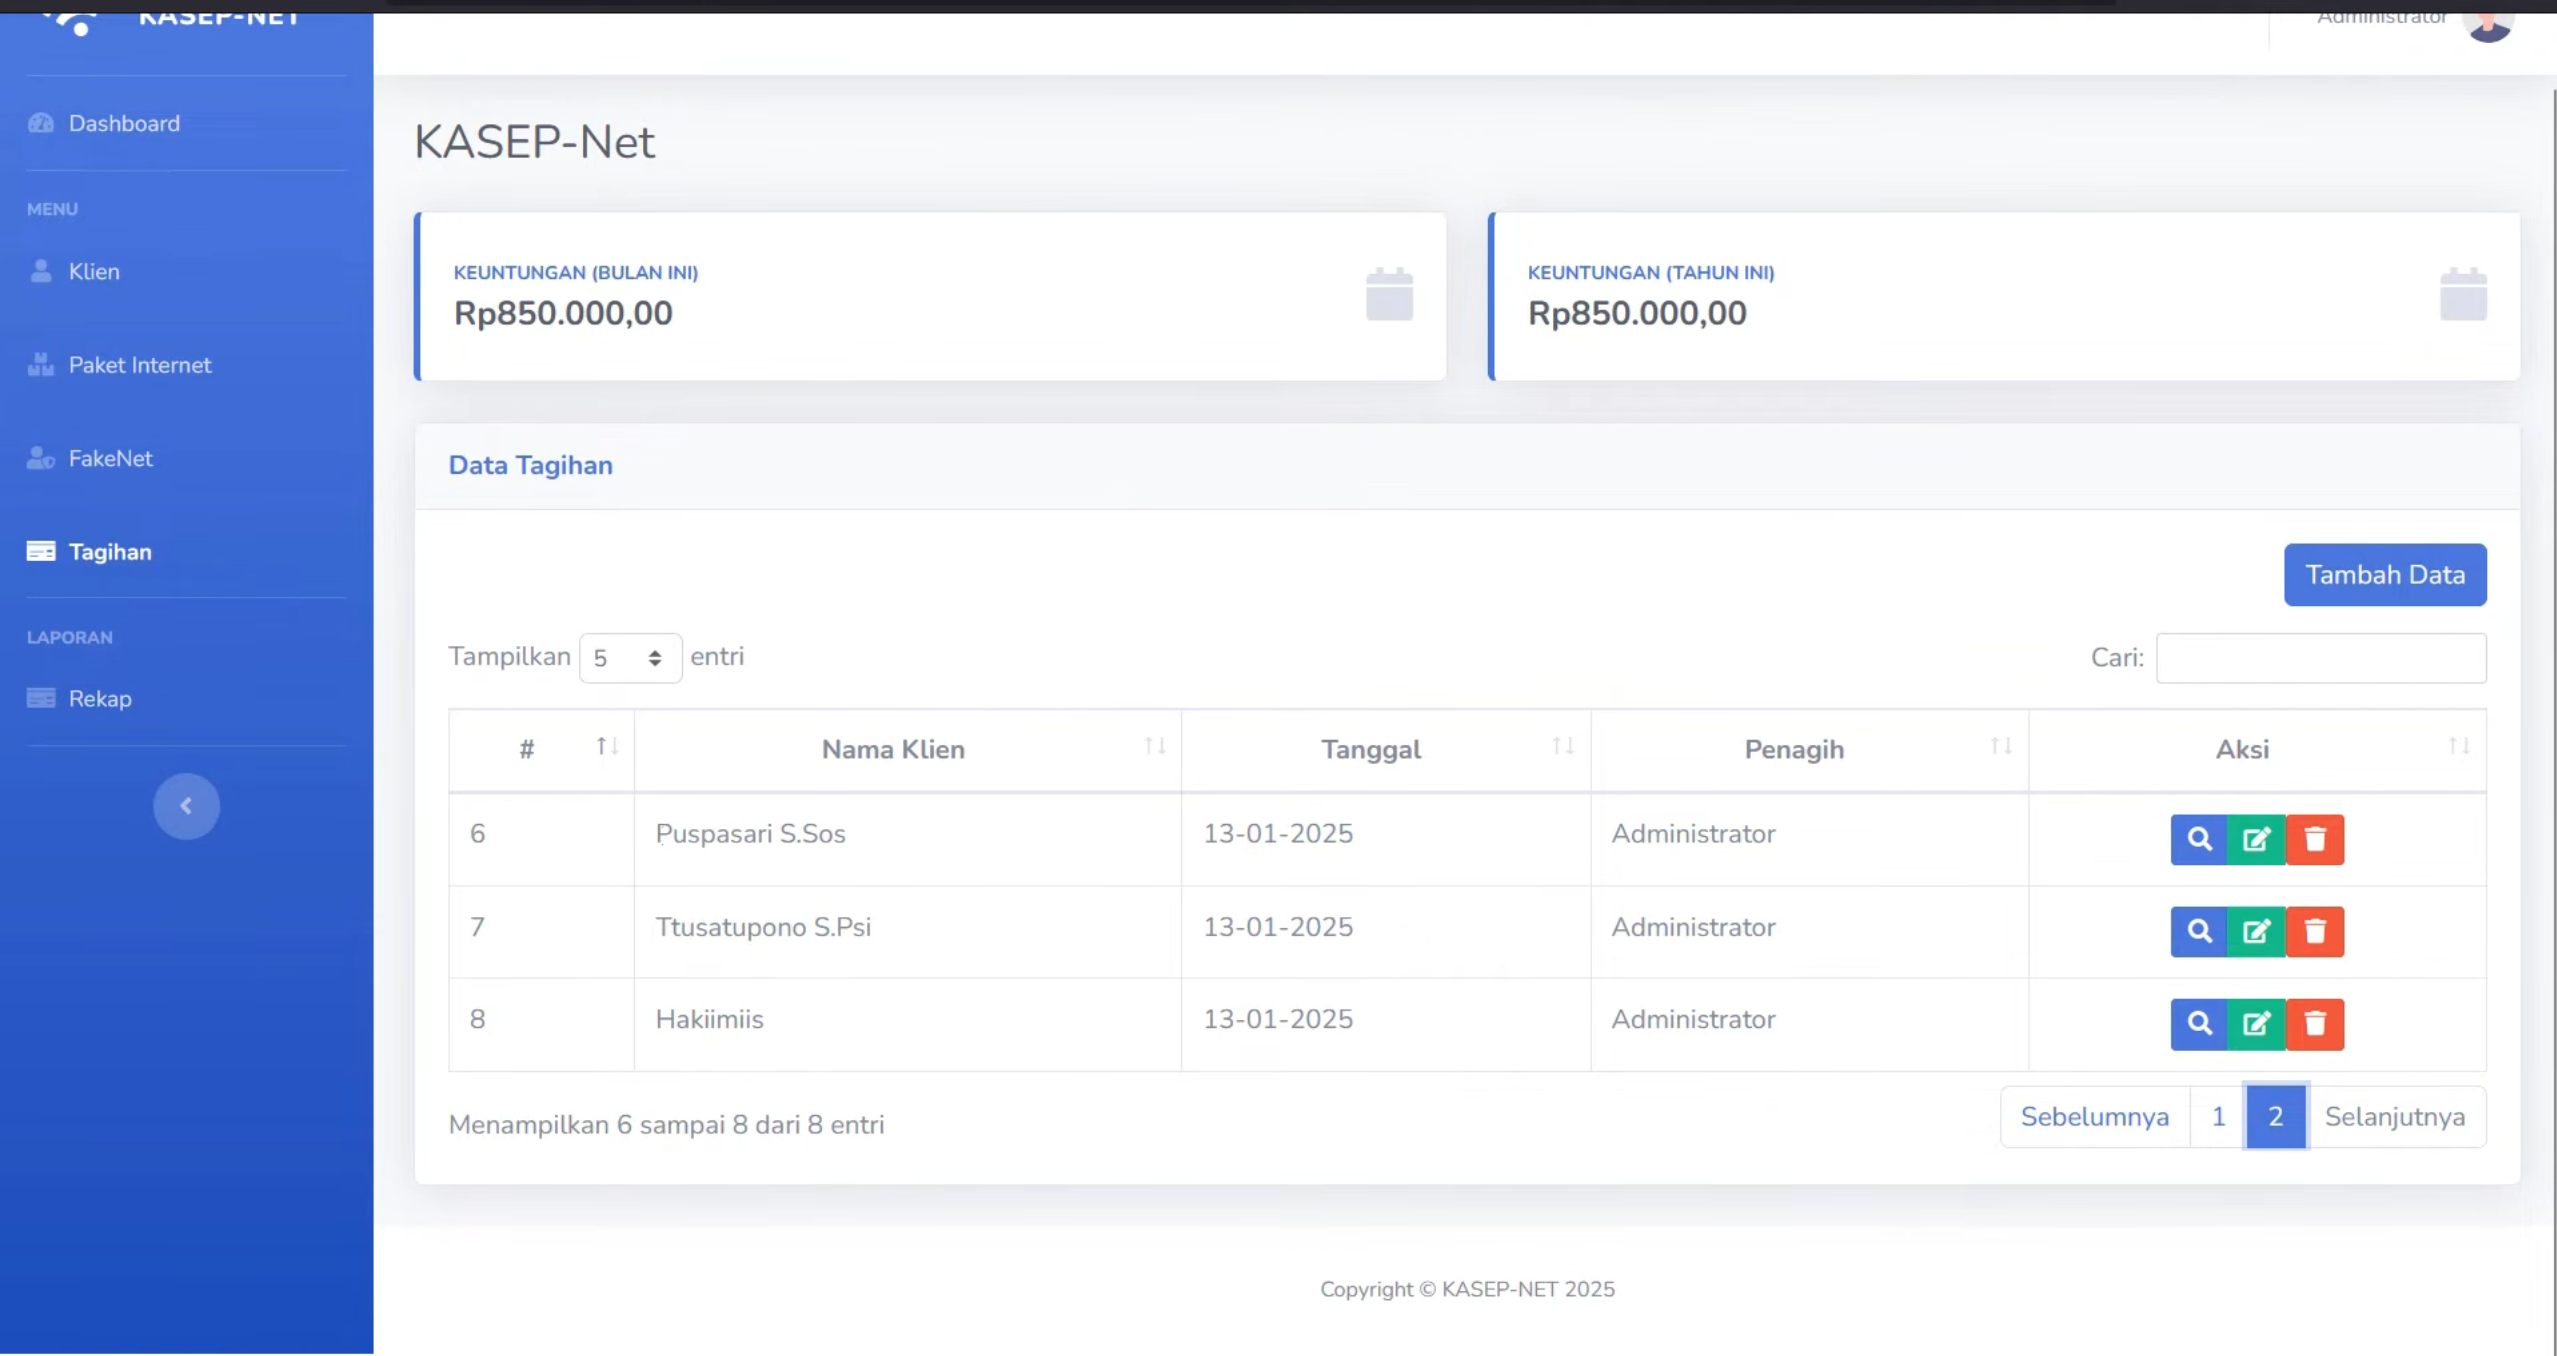Image resolution: width=2557 pixels, height=1356 pixels.
Task: Open the Tampilkan entries dropdown
Action: tap(630, 658)
